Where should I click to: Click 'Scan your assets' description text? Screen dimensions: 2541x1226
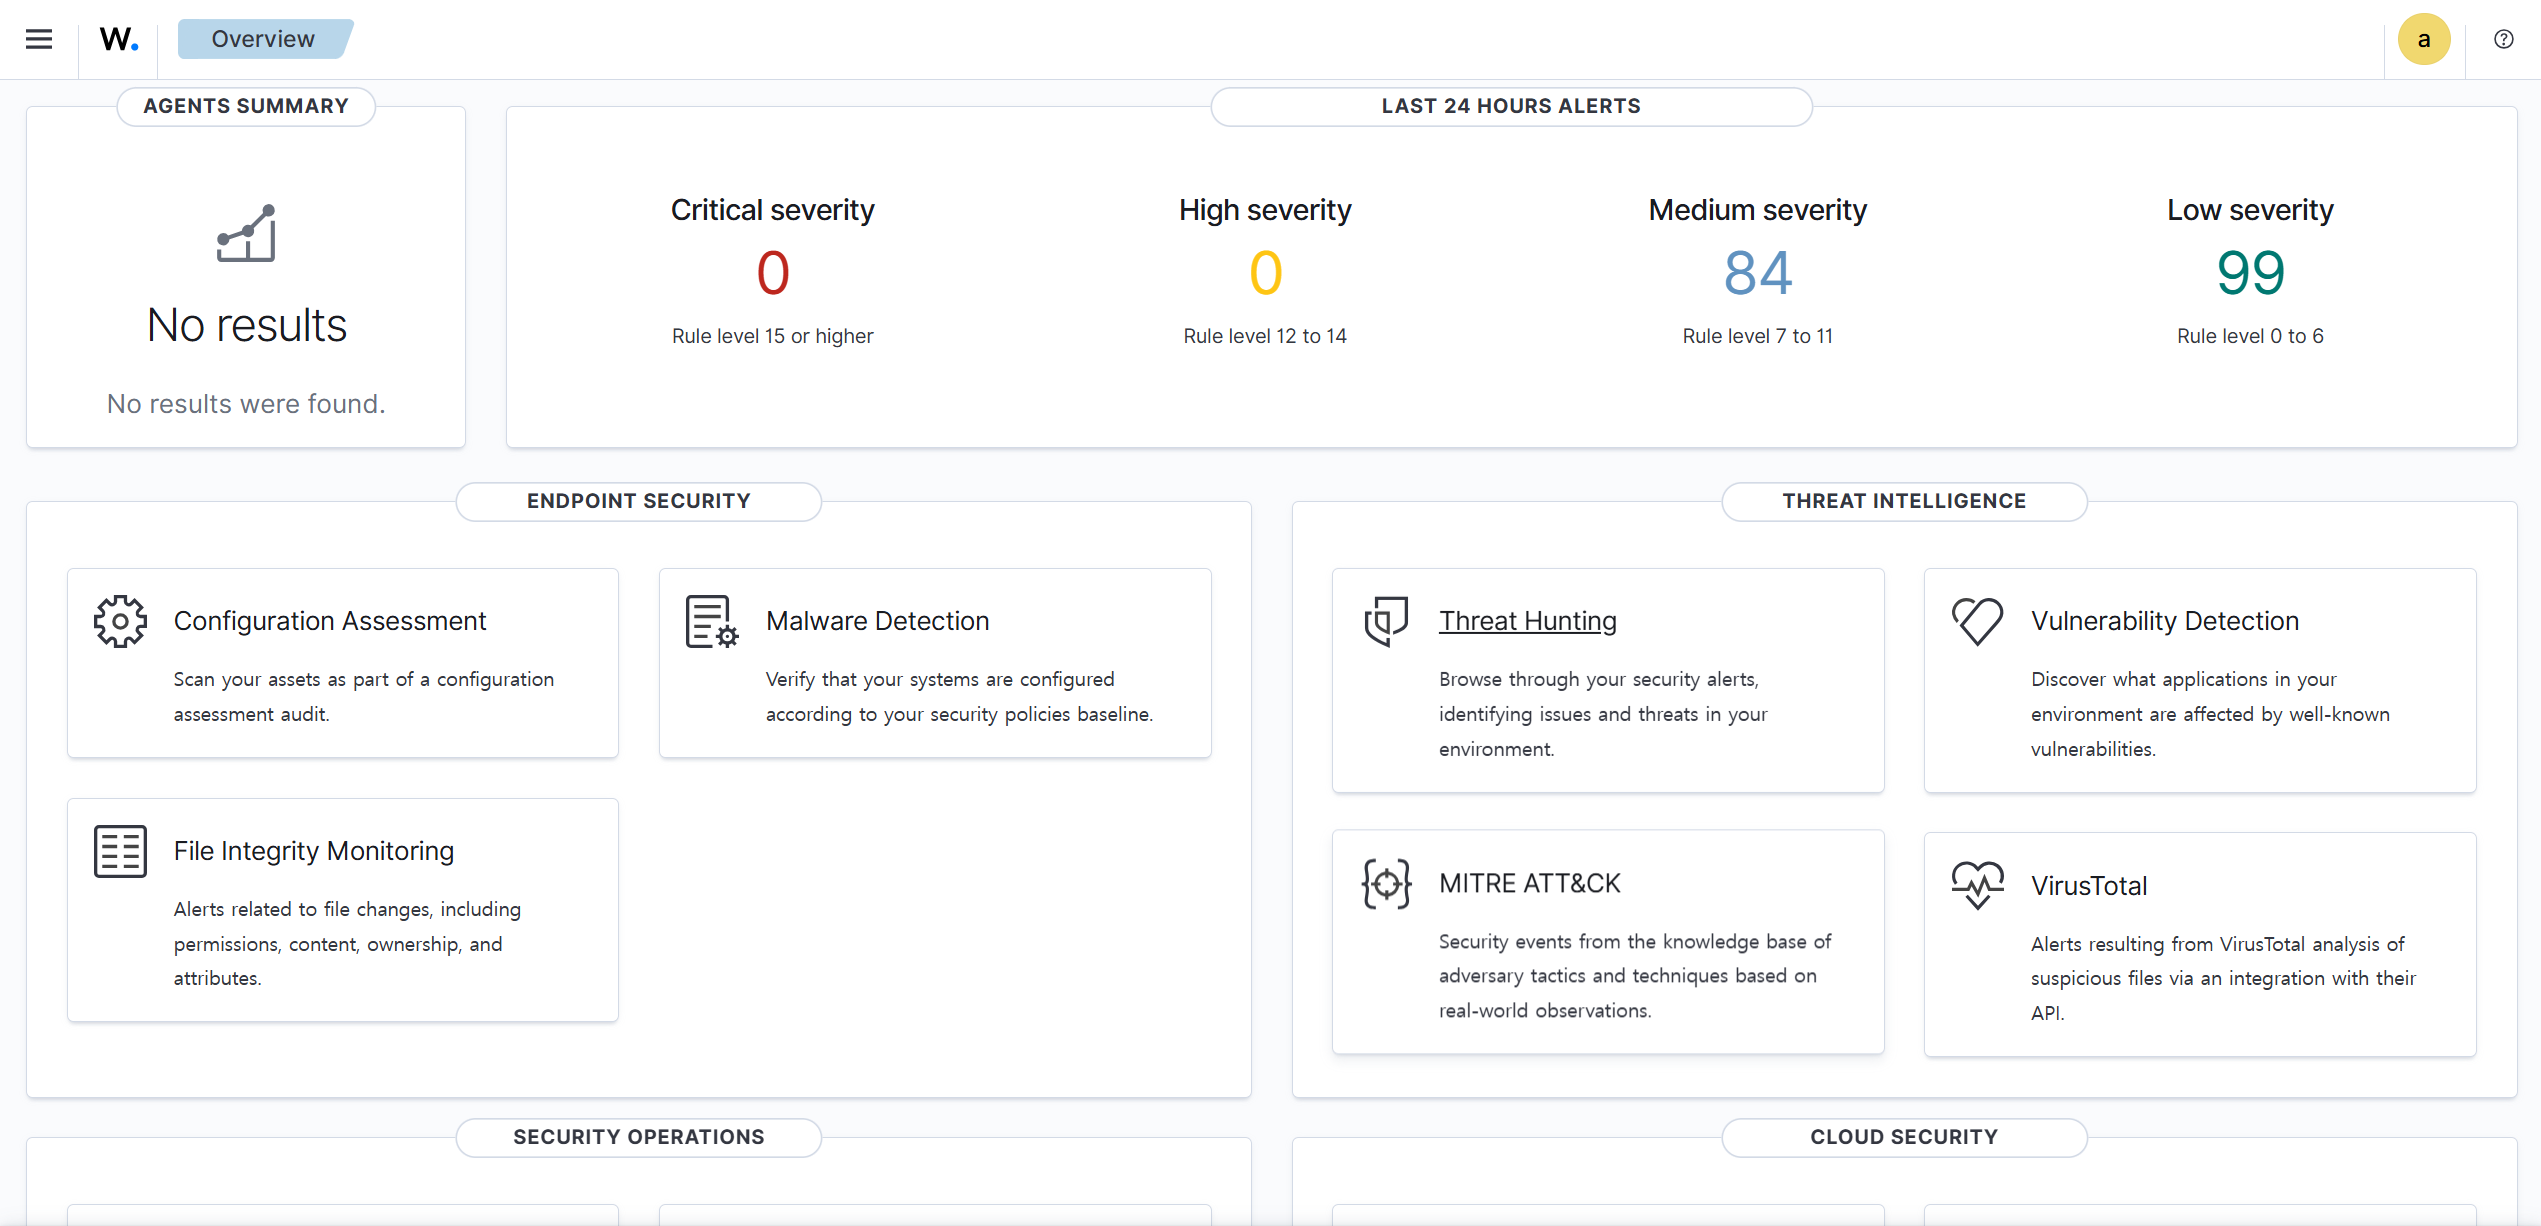[x=364, y=697]
